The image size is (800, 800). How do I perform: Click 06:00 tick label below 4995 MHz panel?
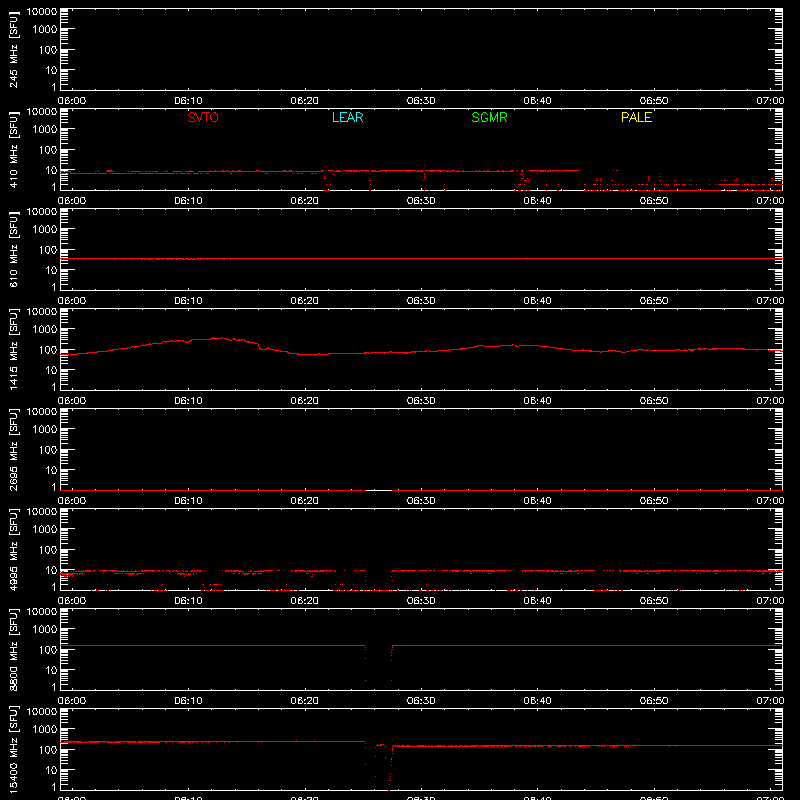coord(72,601)
